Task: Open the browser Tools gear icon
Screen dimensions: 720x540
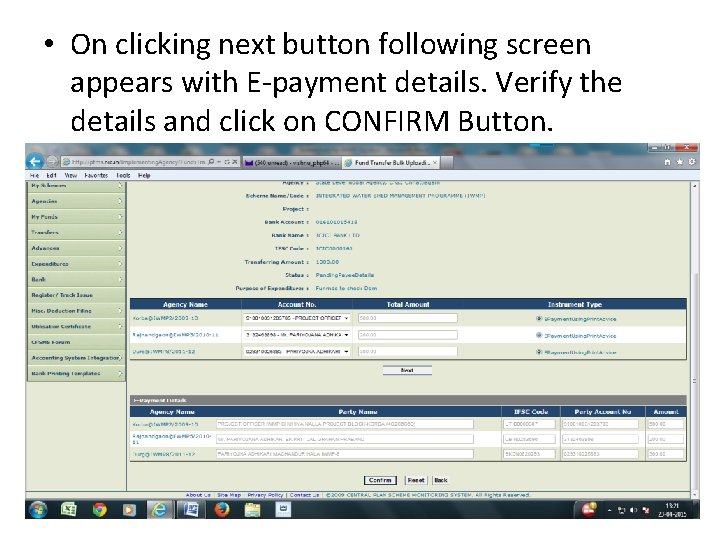Action: (692, 162)
